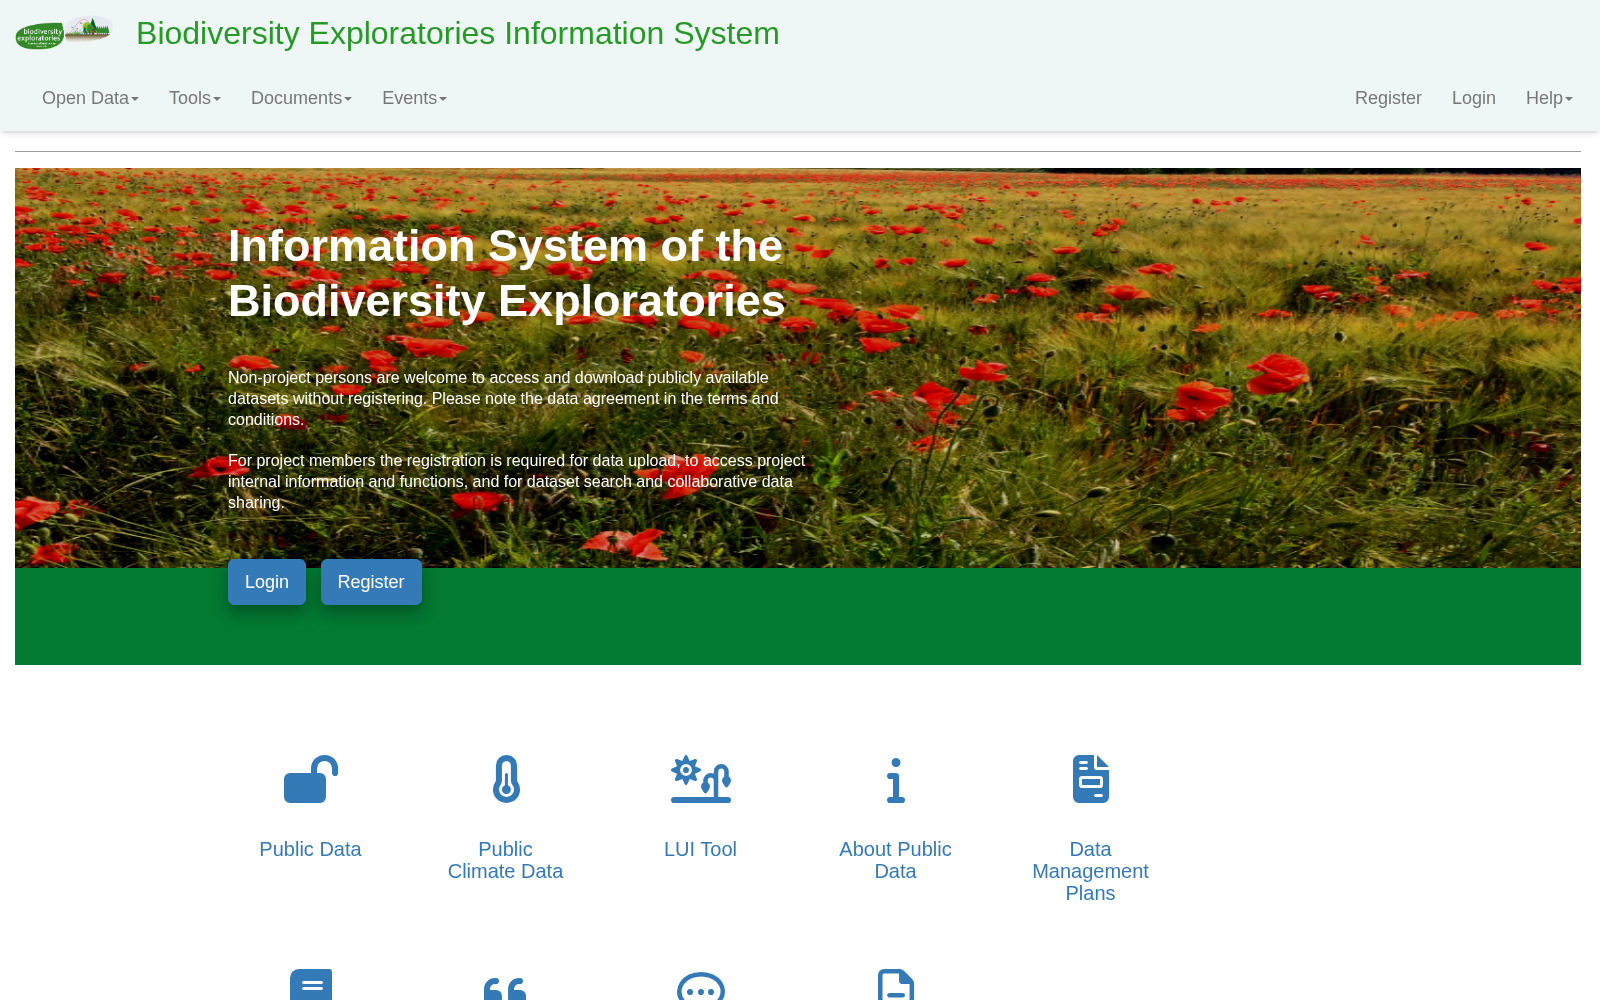Image resolution: width=1600 pixels, height=1000 pixels.
Task: Click Register in the top navigation bar
Action: [1388, 98]
